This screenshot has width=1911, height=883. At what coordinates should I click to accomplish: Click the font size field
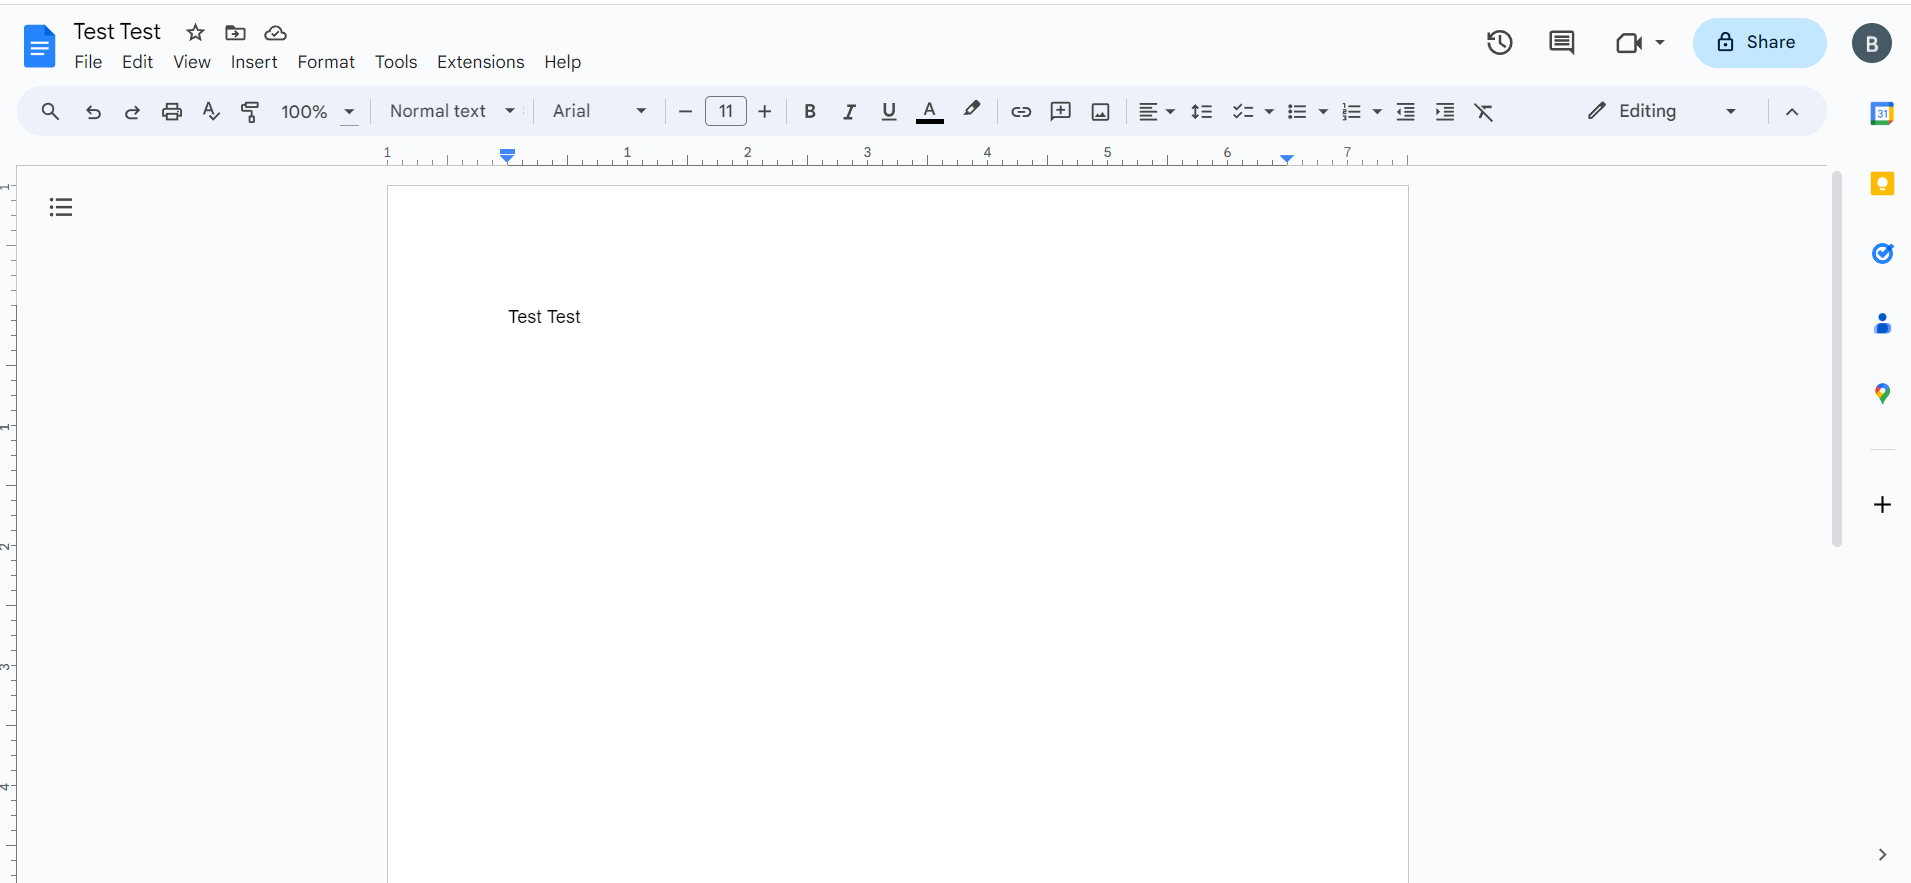pos(725,111)
